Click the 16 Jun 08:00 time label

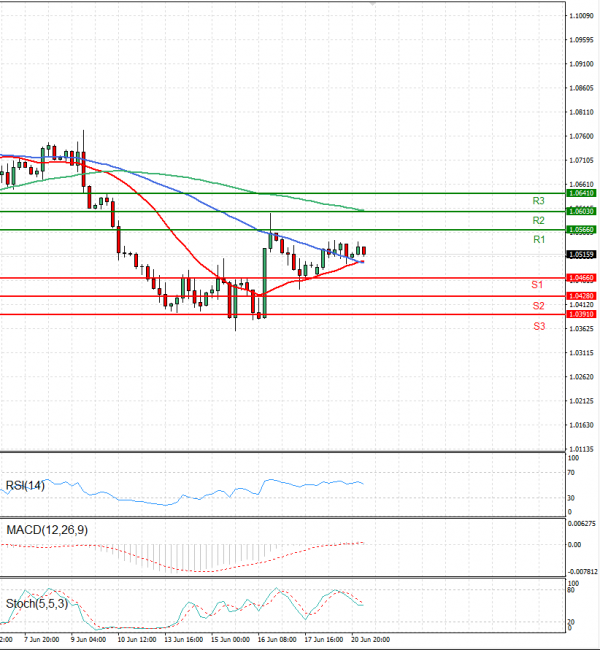pos(277,640)
